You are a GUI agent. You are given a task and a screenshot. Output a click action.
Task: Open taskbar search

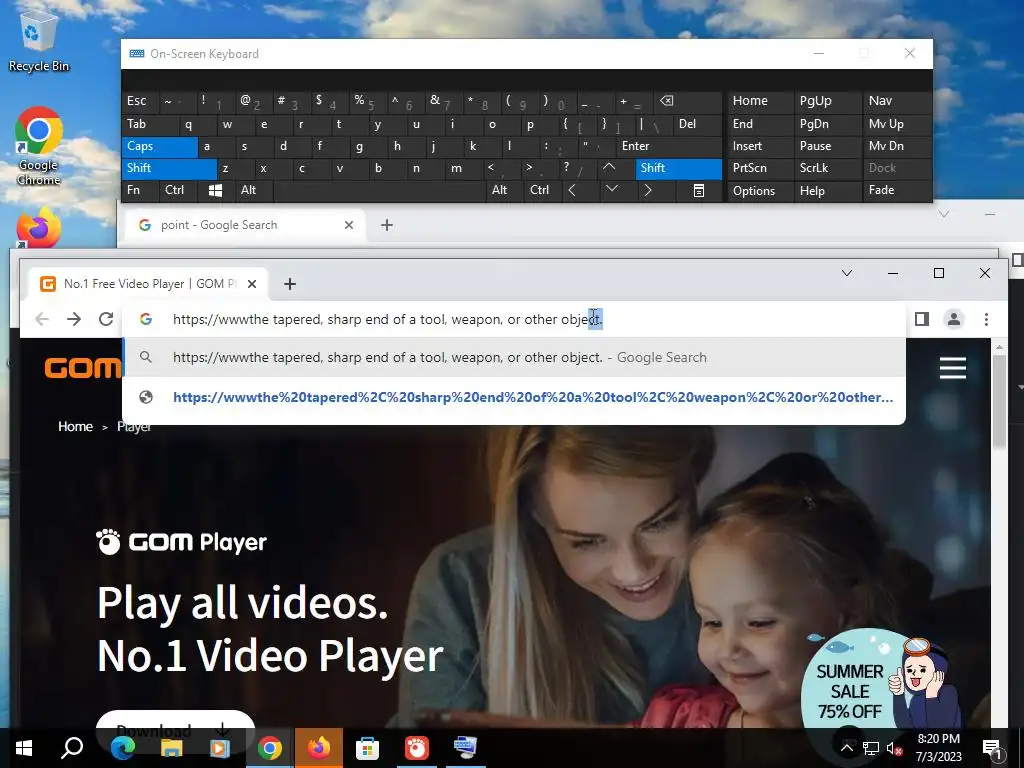point(72,748)
